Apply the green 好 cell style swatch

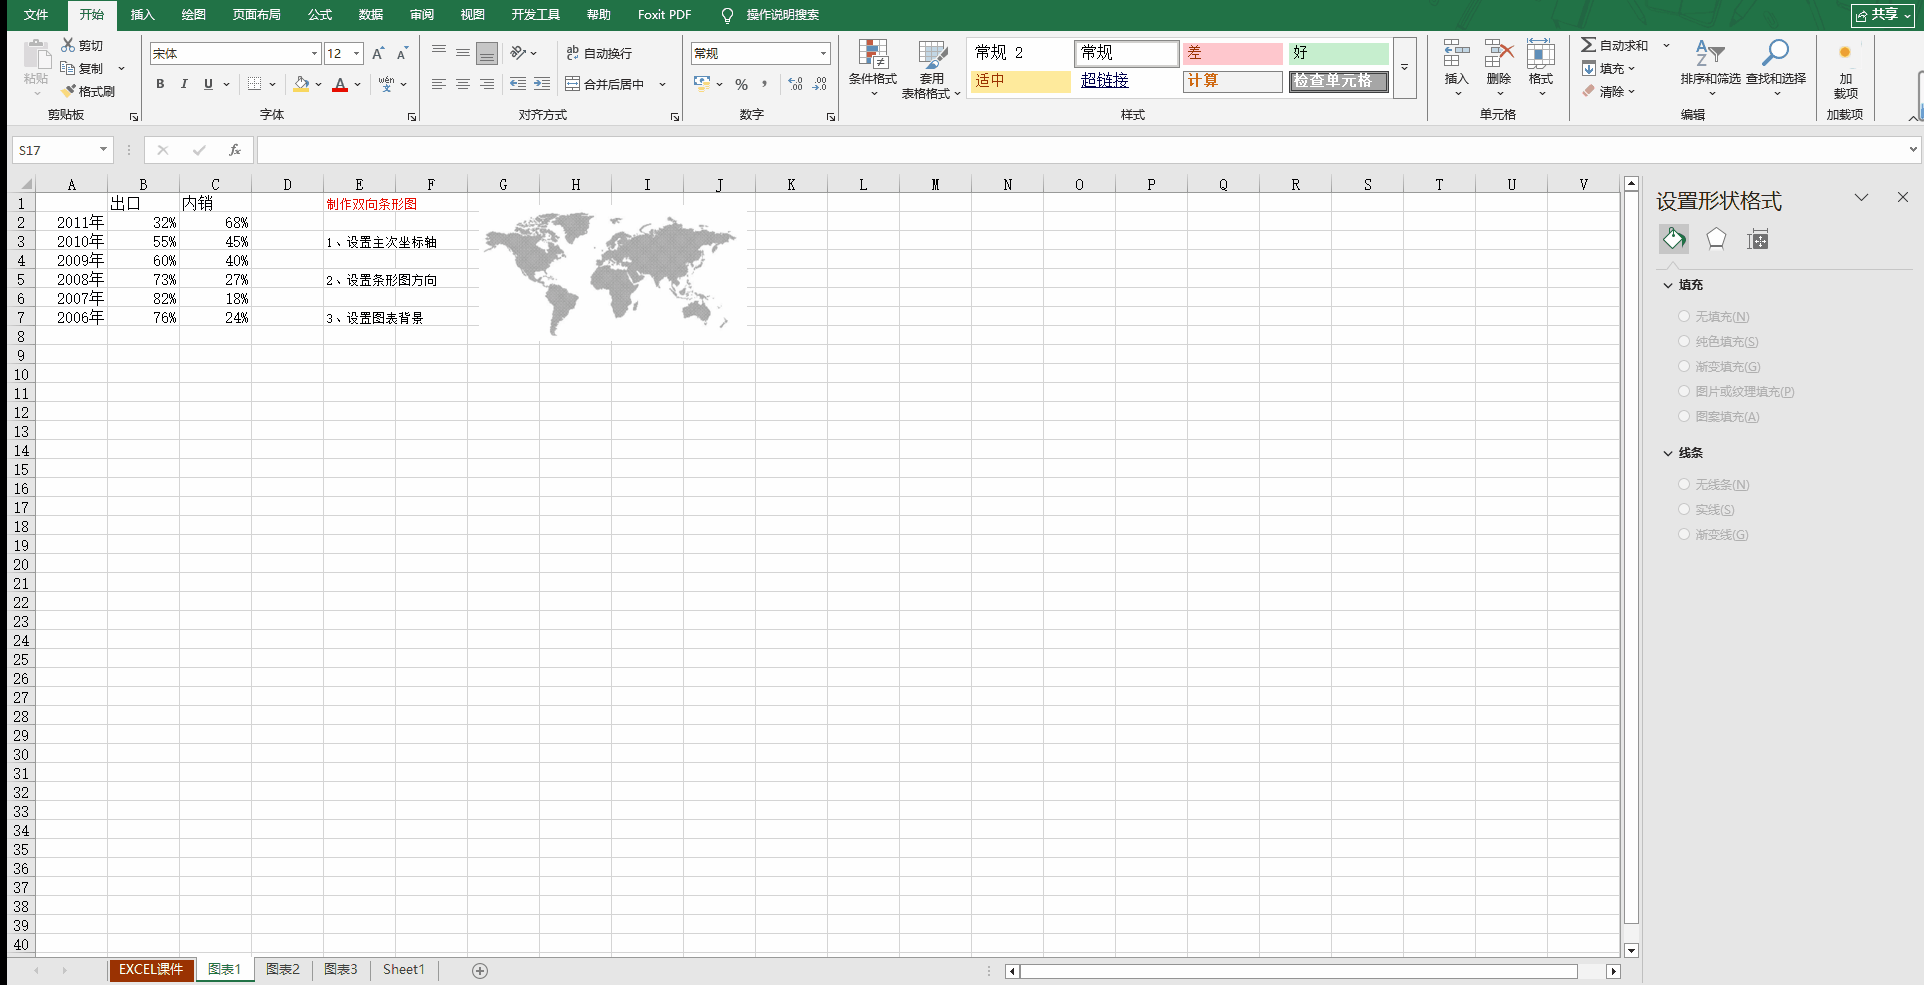(1338, 53)
